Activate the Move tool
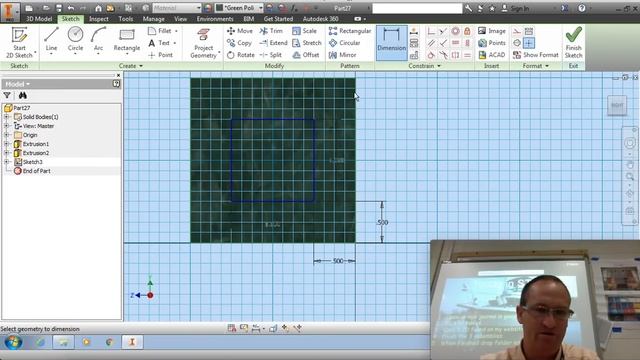The image size is (640, 360). [x=240, y=31]
